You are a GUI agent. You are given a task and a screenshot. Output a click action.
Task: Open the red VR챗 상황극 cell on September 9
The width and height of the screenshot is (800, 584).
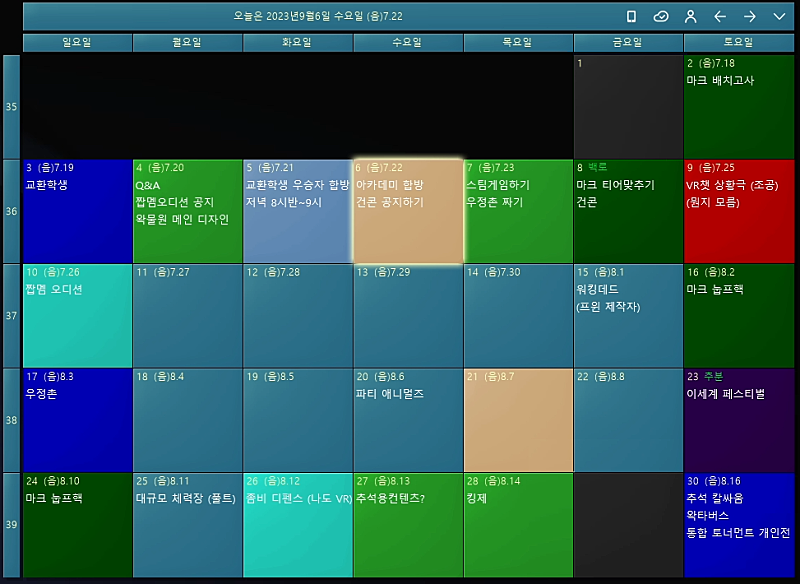[739, 211]
